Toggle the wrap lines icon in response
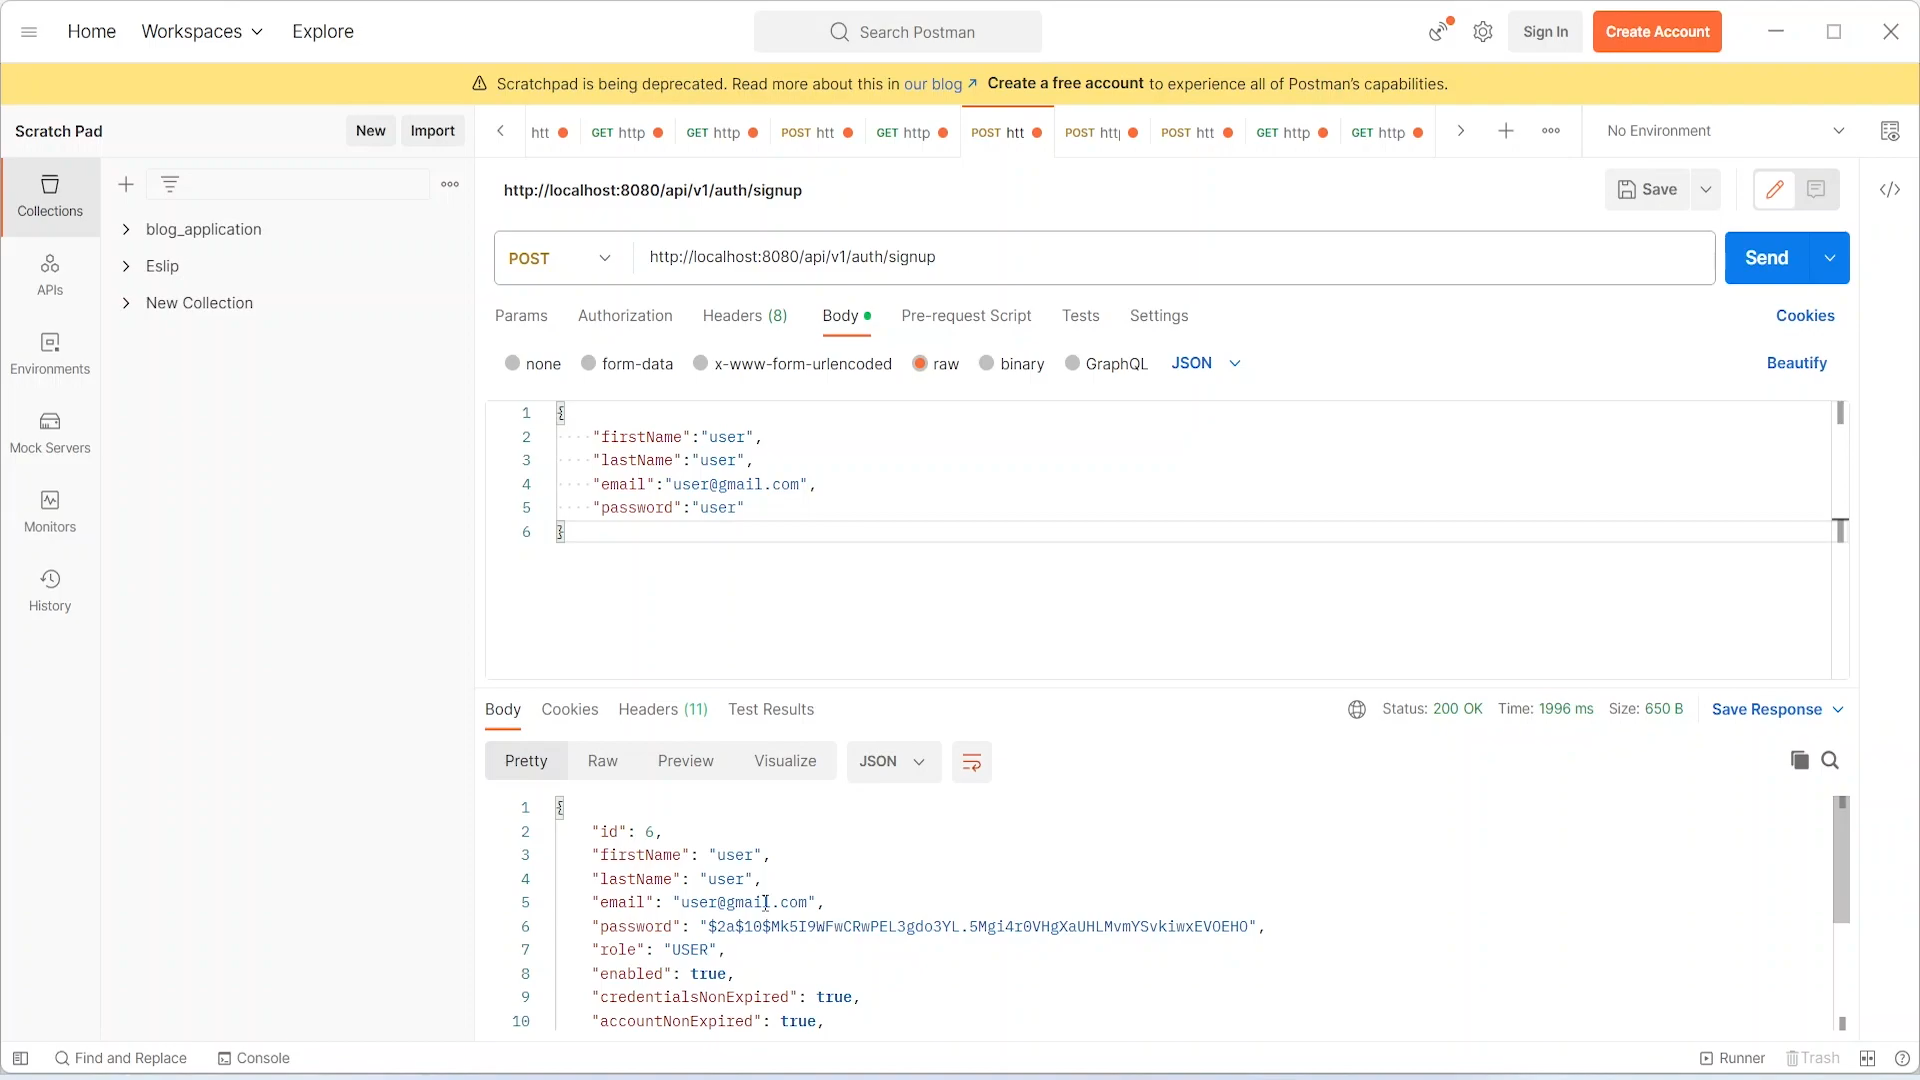Image resolution: width=1920 pixels, height=1080 pixels. (x=971, y=762)
